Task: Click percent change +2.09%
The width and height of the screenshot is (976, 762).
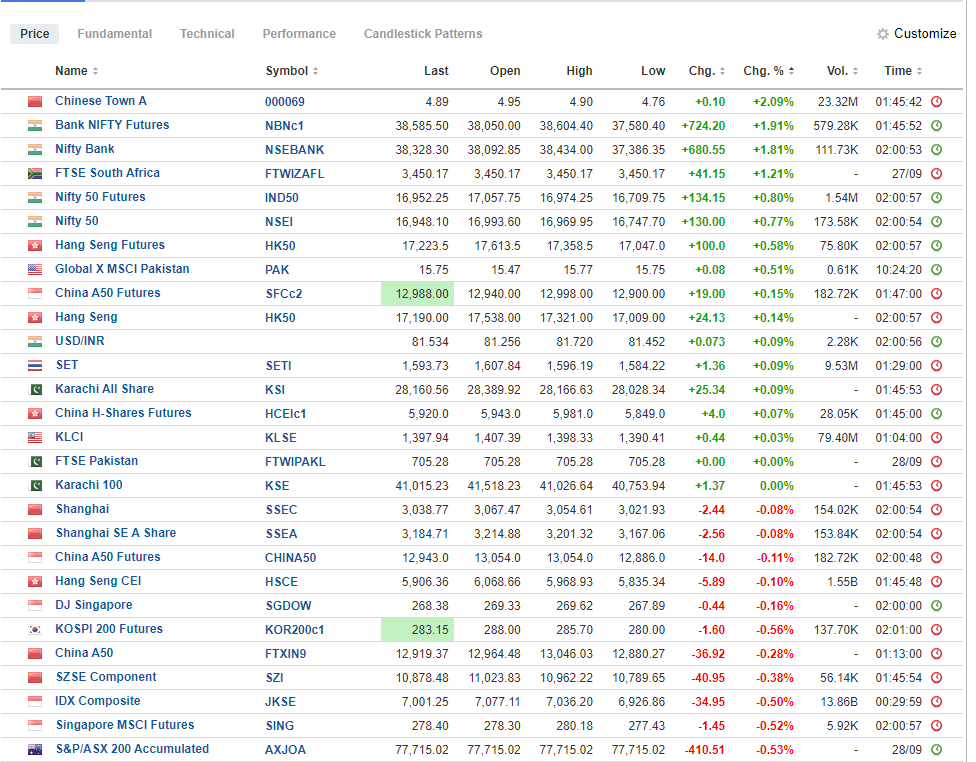Action: click(x=773, y=102)
